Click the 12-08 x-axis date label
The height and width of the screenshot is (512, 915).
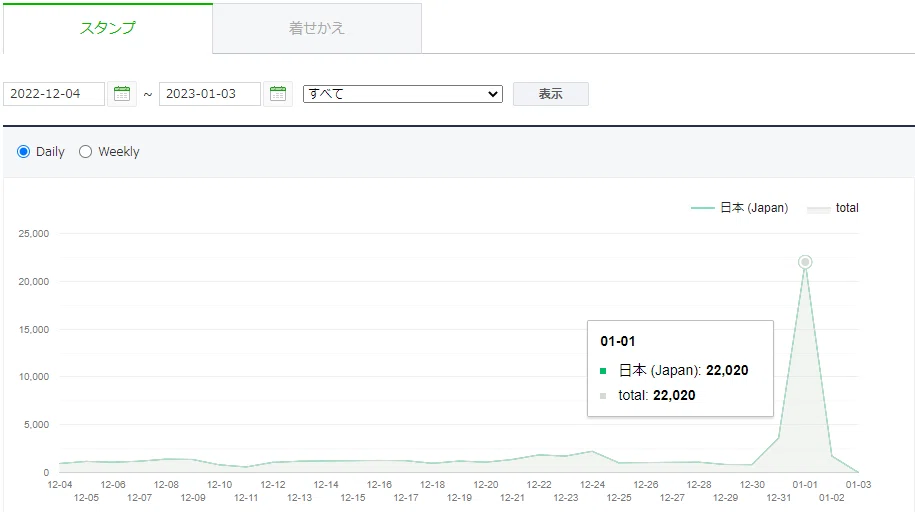[x=166, y=485]
